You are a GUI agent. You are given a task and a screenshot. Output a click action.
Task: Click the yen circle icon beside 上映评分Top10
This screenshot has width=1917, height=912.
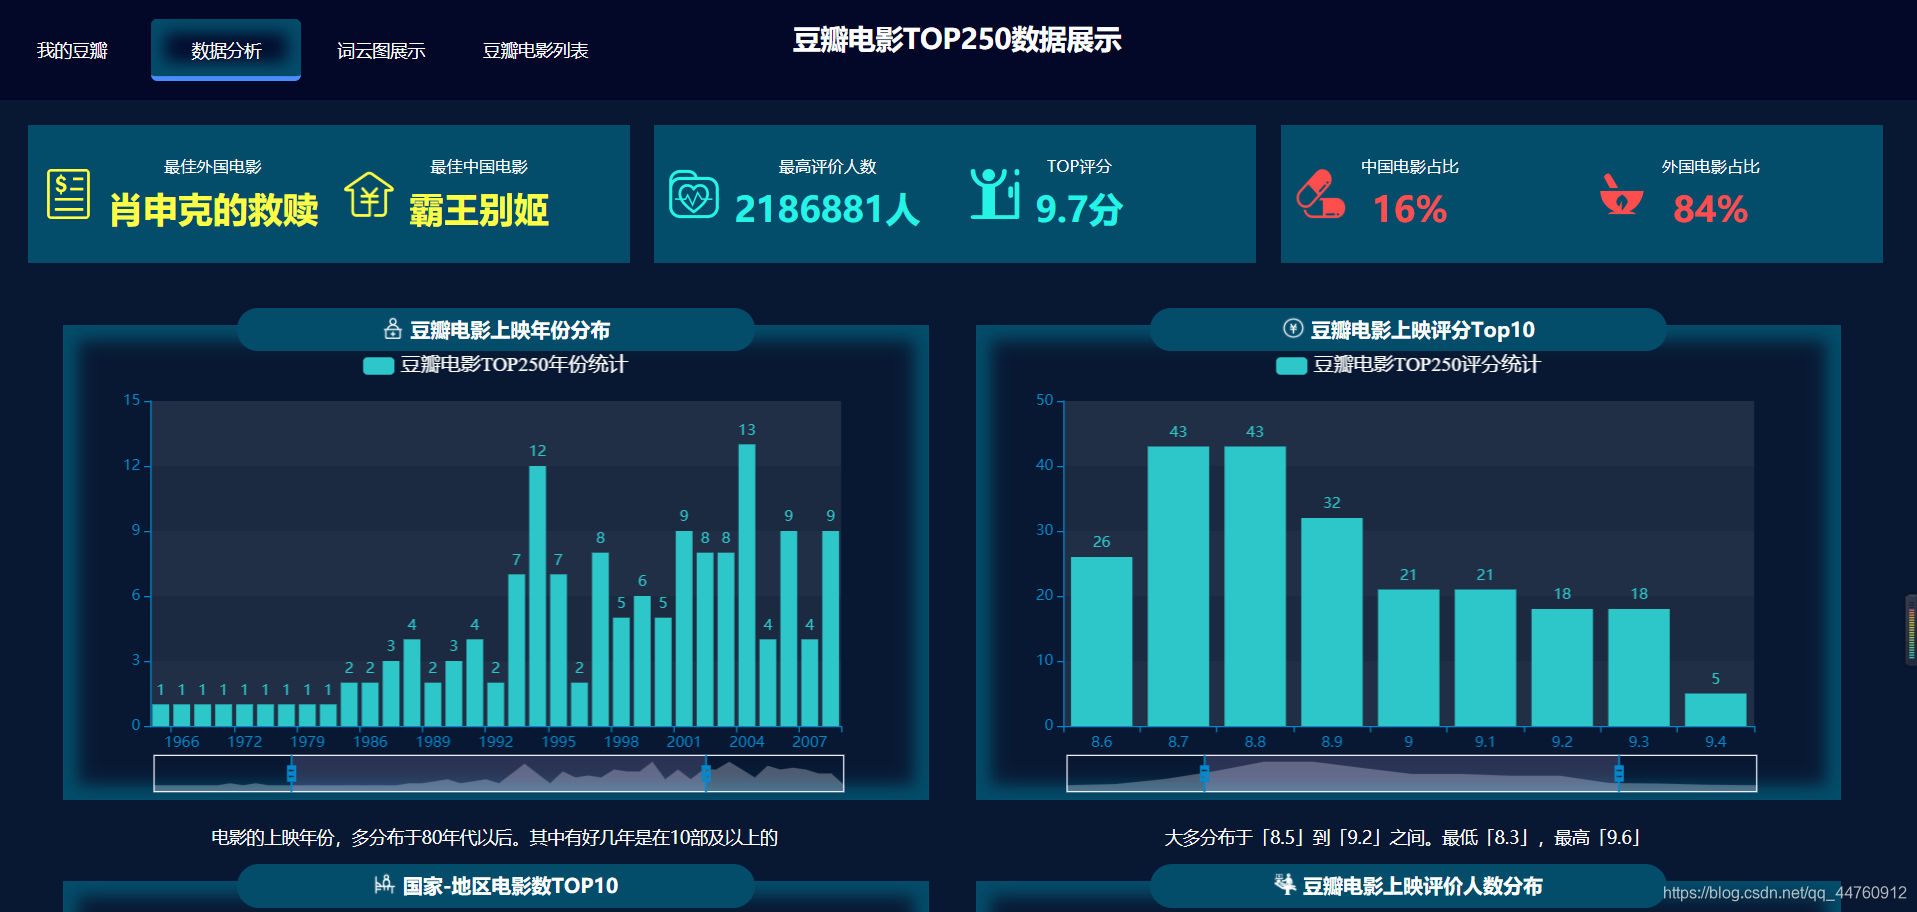1293,328
